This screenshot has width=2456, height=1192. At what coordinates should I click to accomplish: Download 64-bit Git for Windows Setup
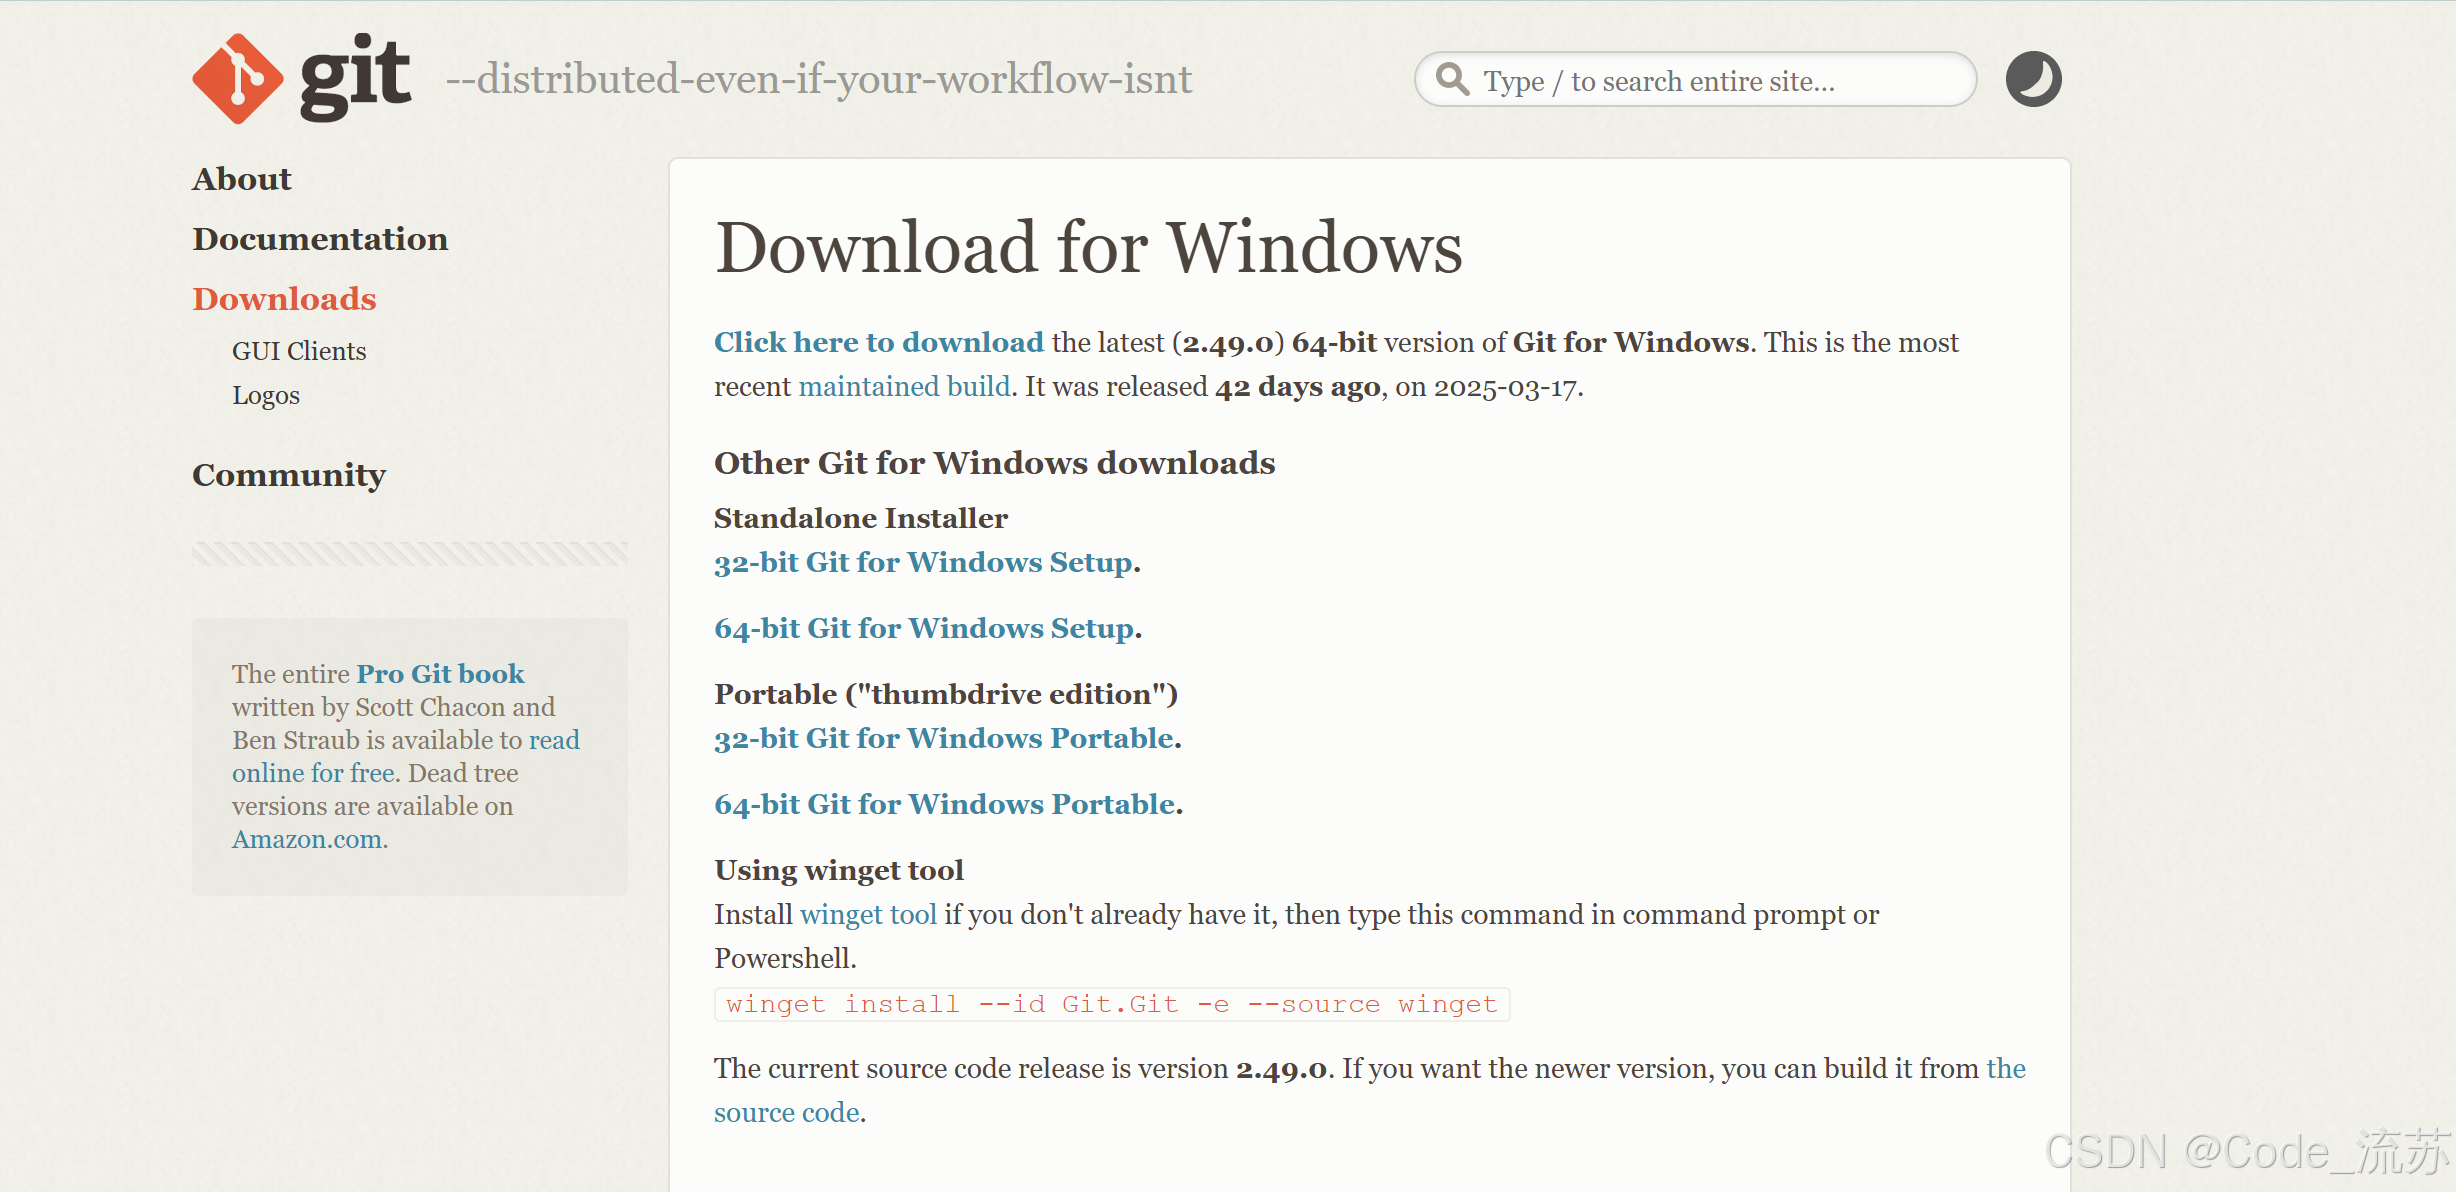[x=924, y=629]
